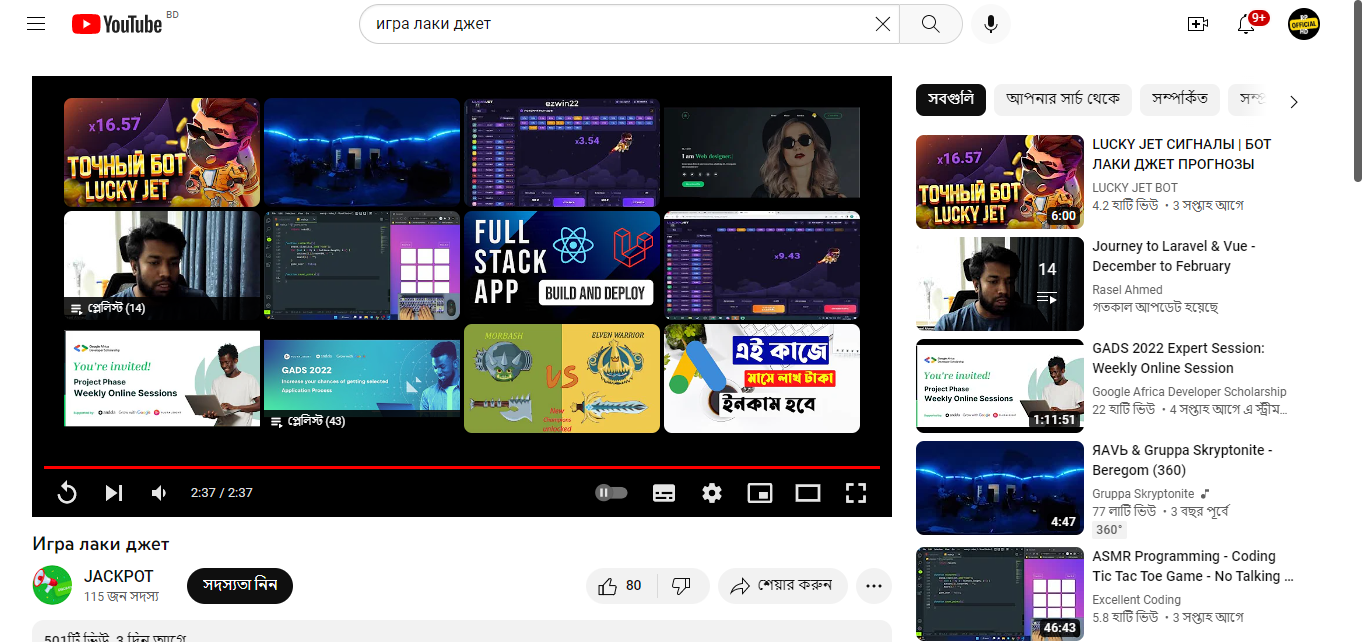The height and width of the screenshot is (642, 1366).
Task: Click the Игра лаки джет video title
Action: (101, 544)
